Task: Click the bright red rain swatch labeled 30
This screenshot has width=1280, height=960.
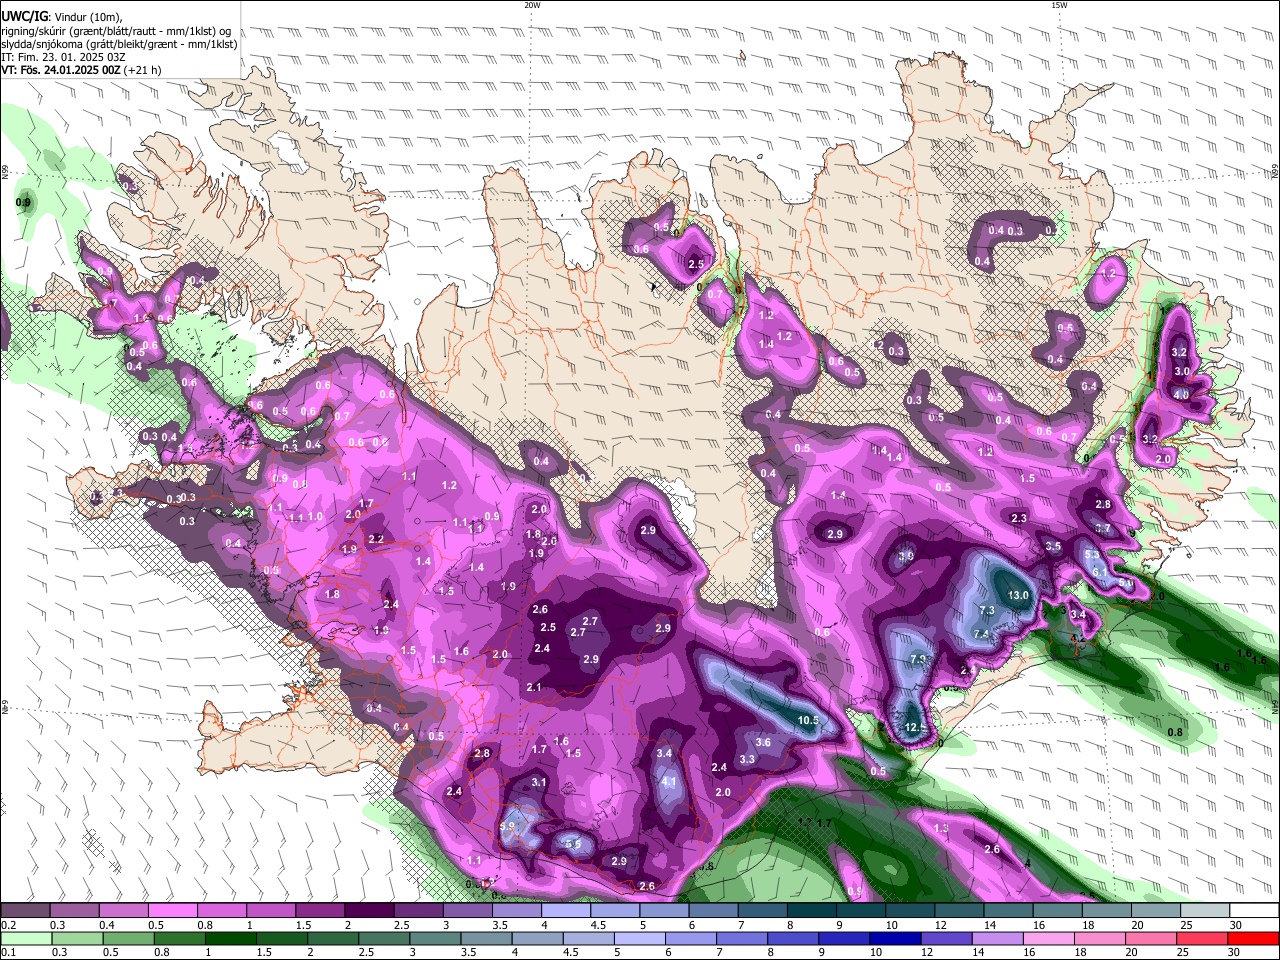Action: point(1254,938)
